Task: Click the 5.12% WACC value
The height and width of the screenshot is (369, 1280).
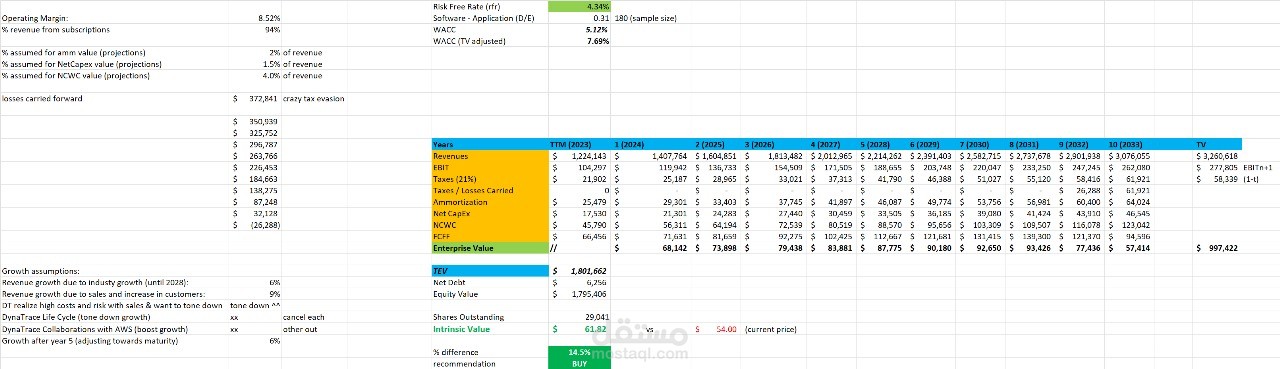Action: click(x=597, y=30)
